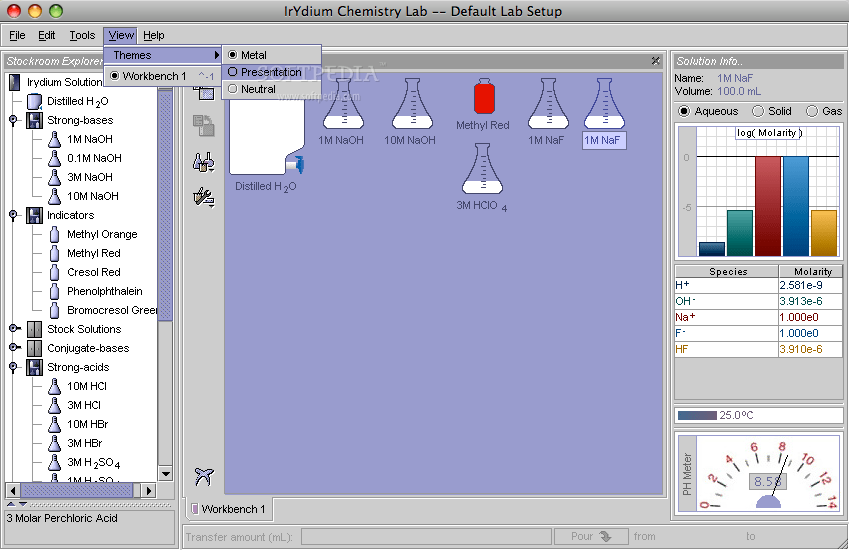The image size is (849, 550).
Task: Click the stockroom scrollbar down arrow
Action: (x=166, y=474)
